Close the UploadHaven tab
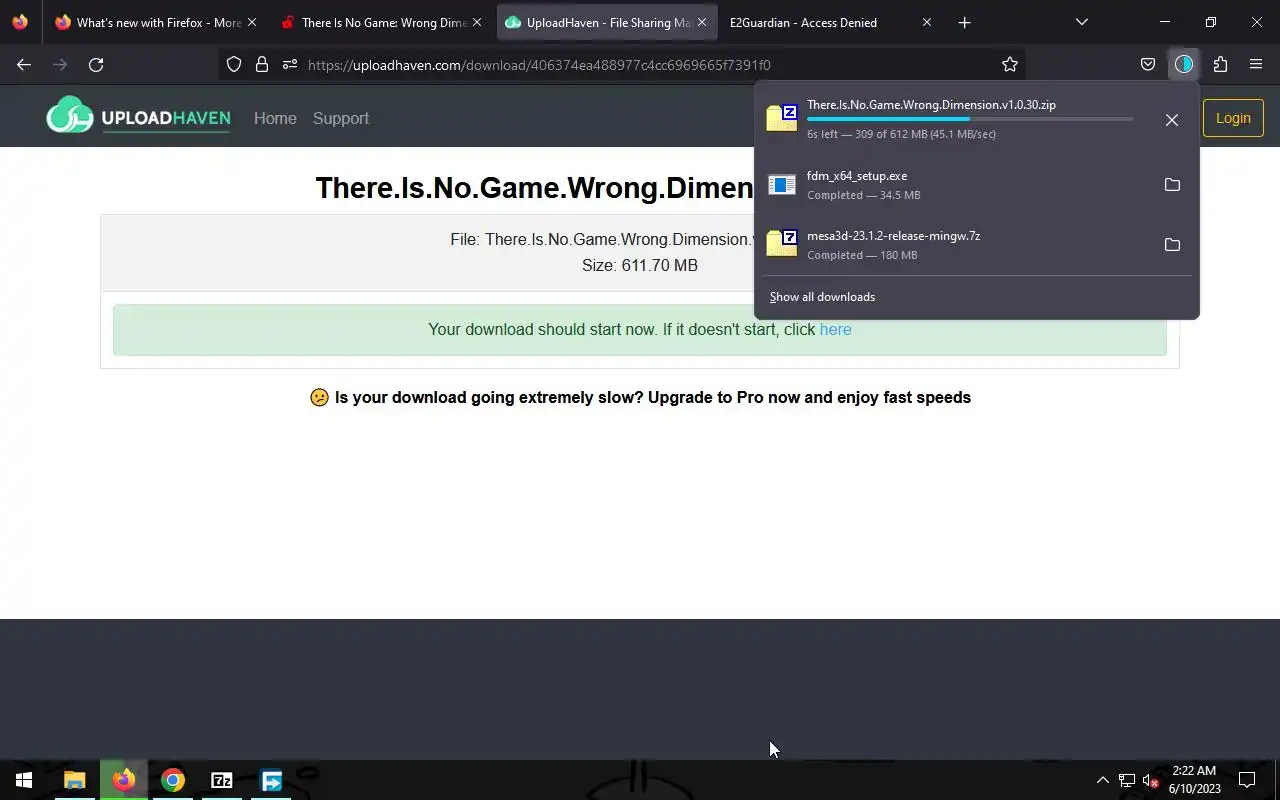 pyautogui.click(x=702, y=22)
